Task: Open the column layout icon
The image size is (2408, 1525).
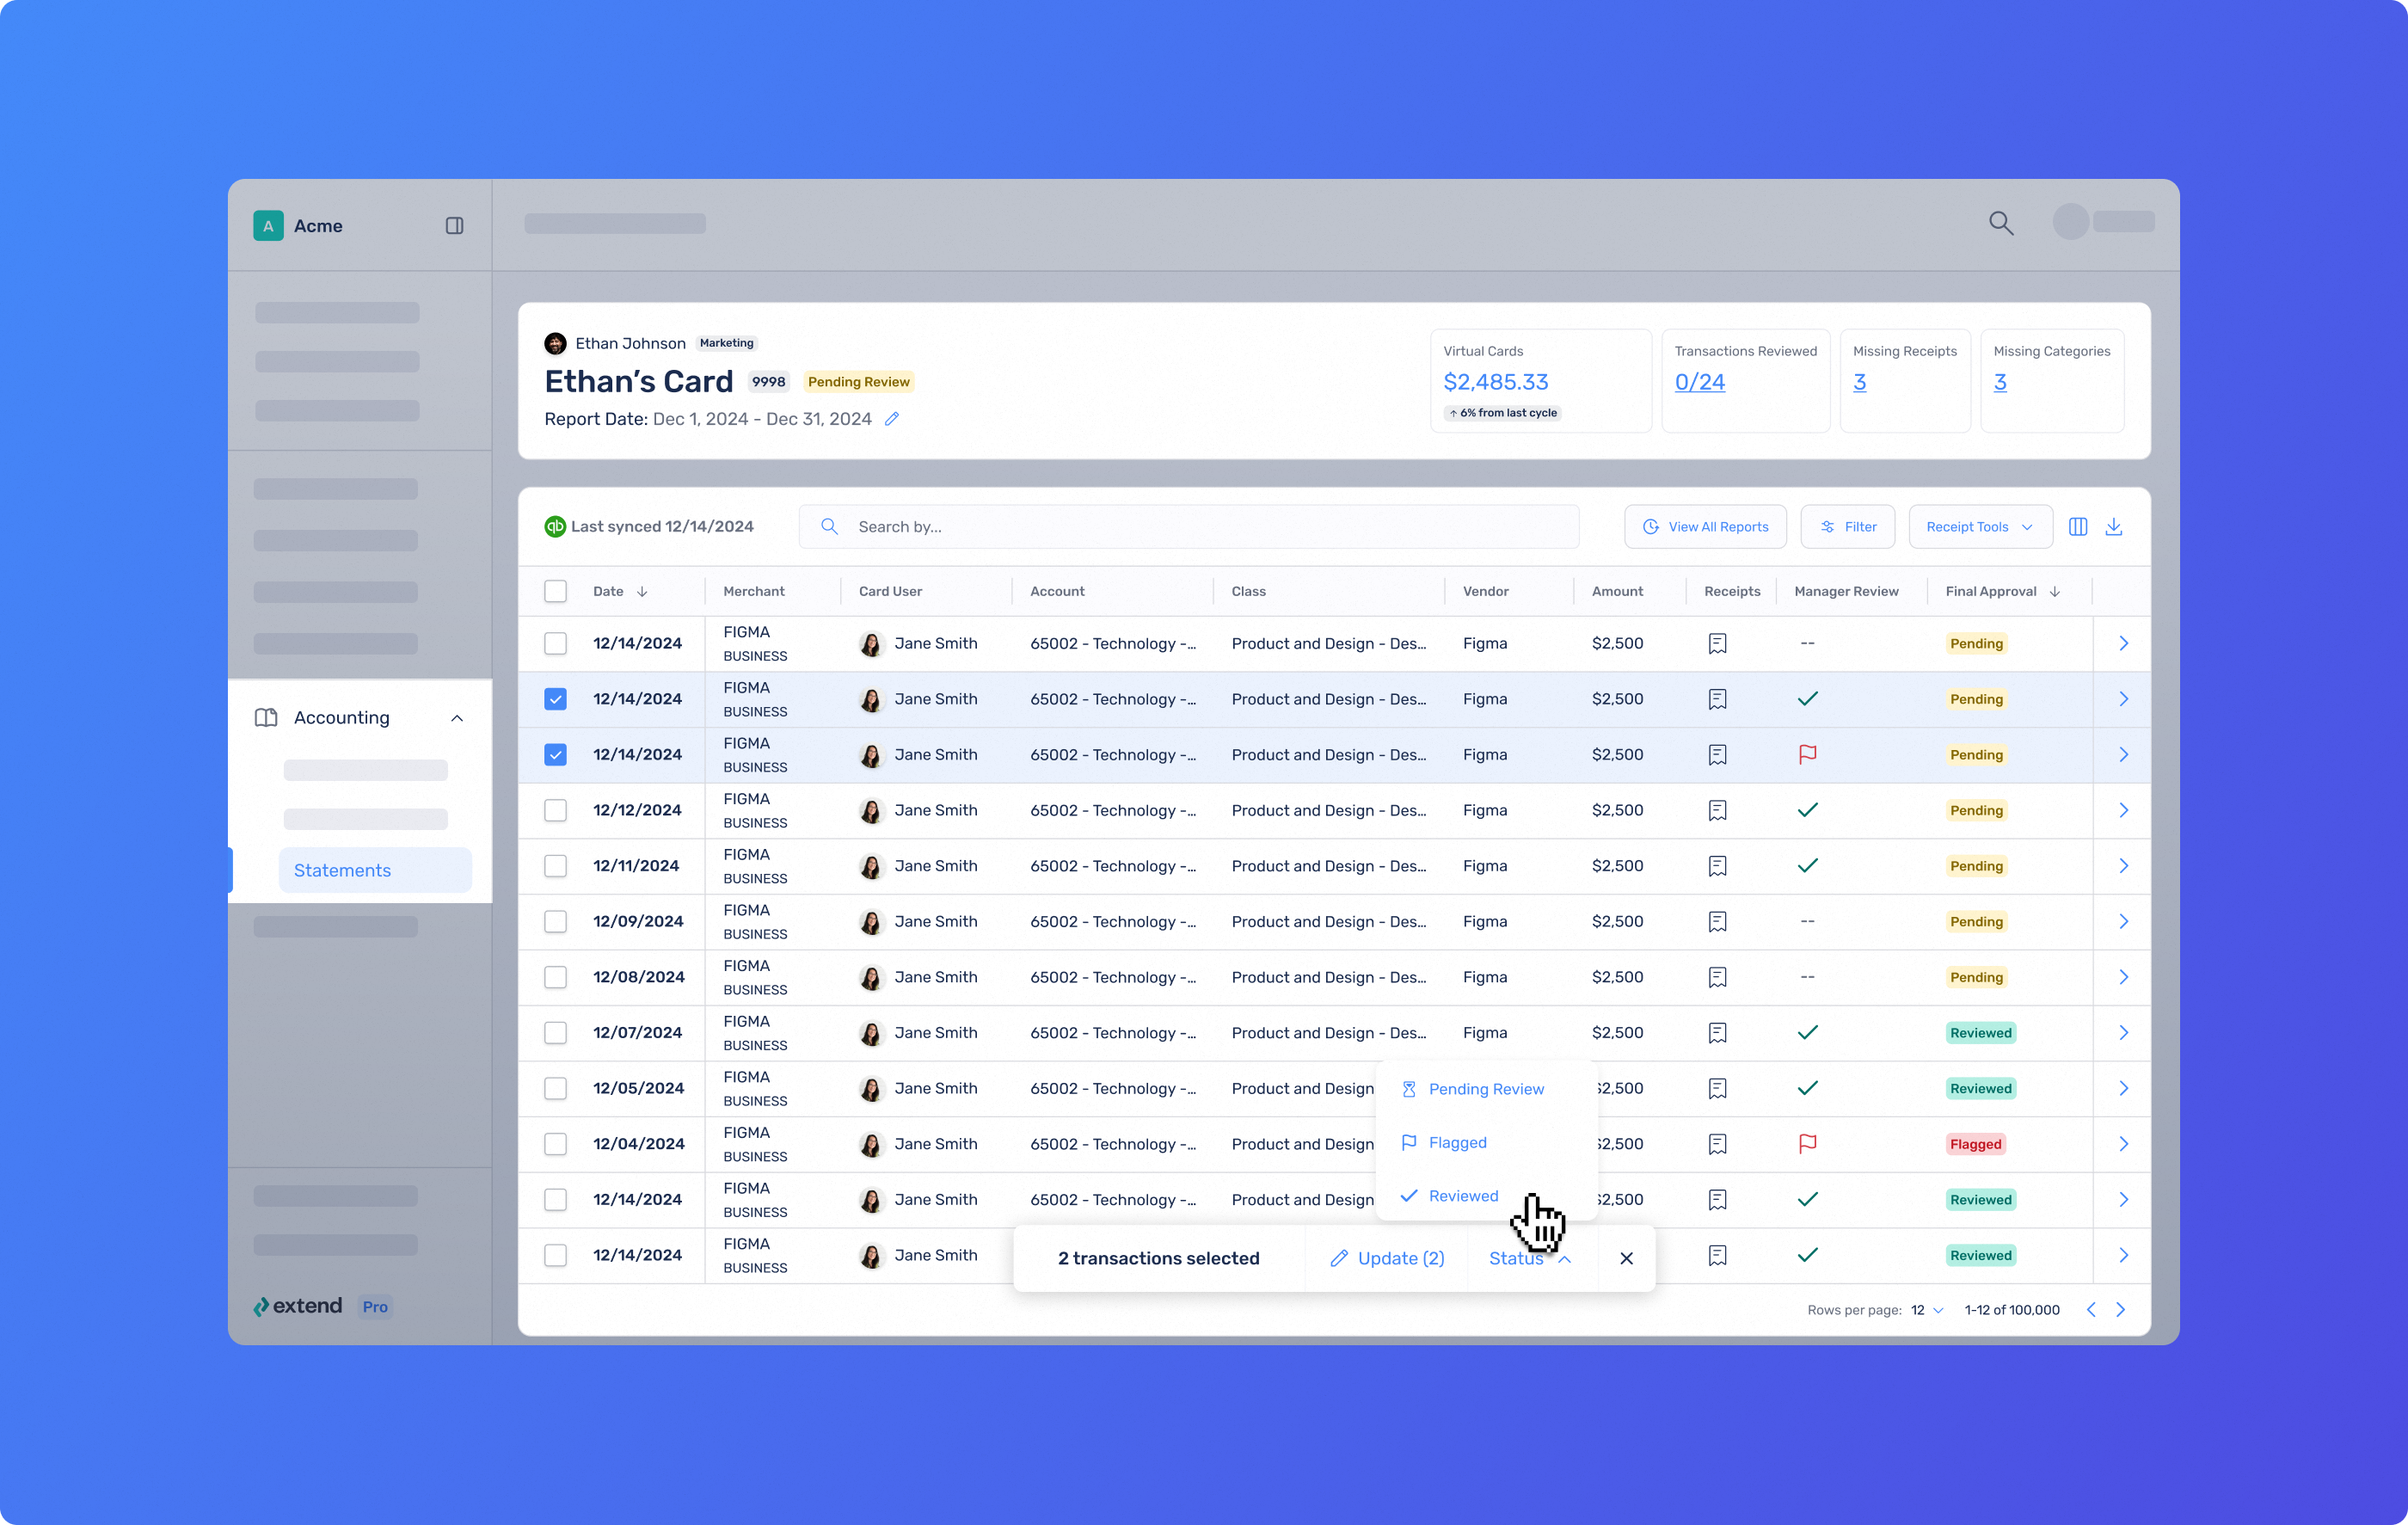Action: [x=2077, y=527]
